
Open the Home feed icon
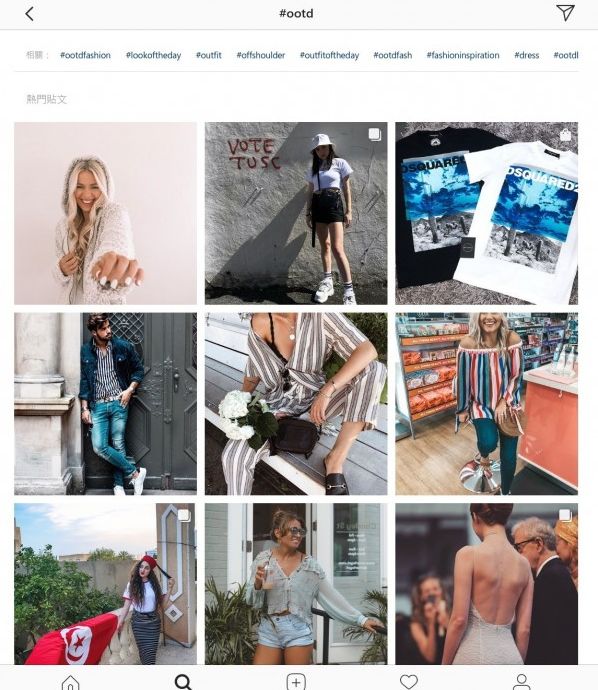(x=70, y=683)
